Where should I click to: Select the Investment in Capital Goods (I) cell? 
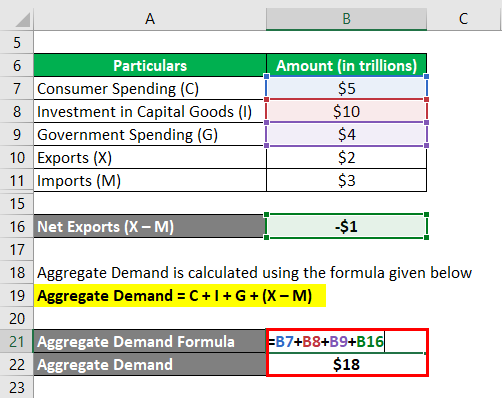pos(150,111)
